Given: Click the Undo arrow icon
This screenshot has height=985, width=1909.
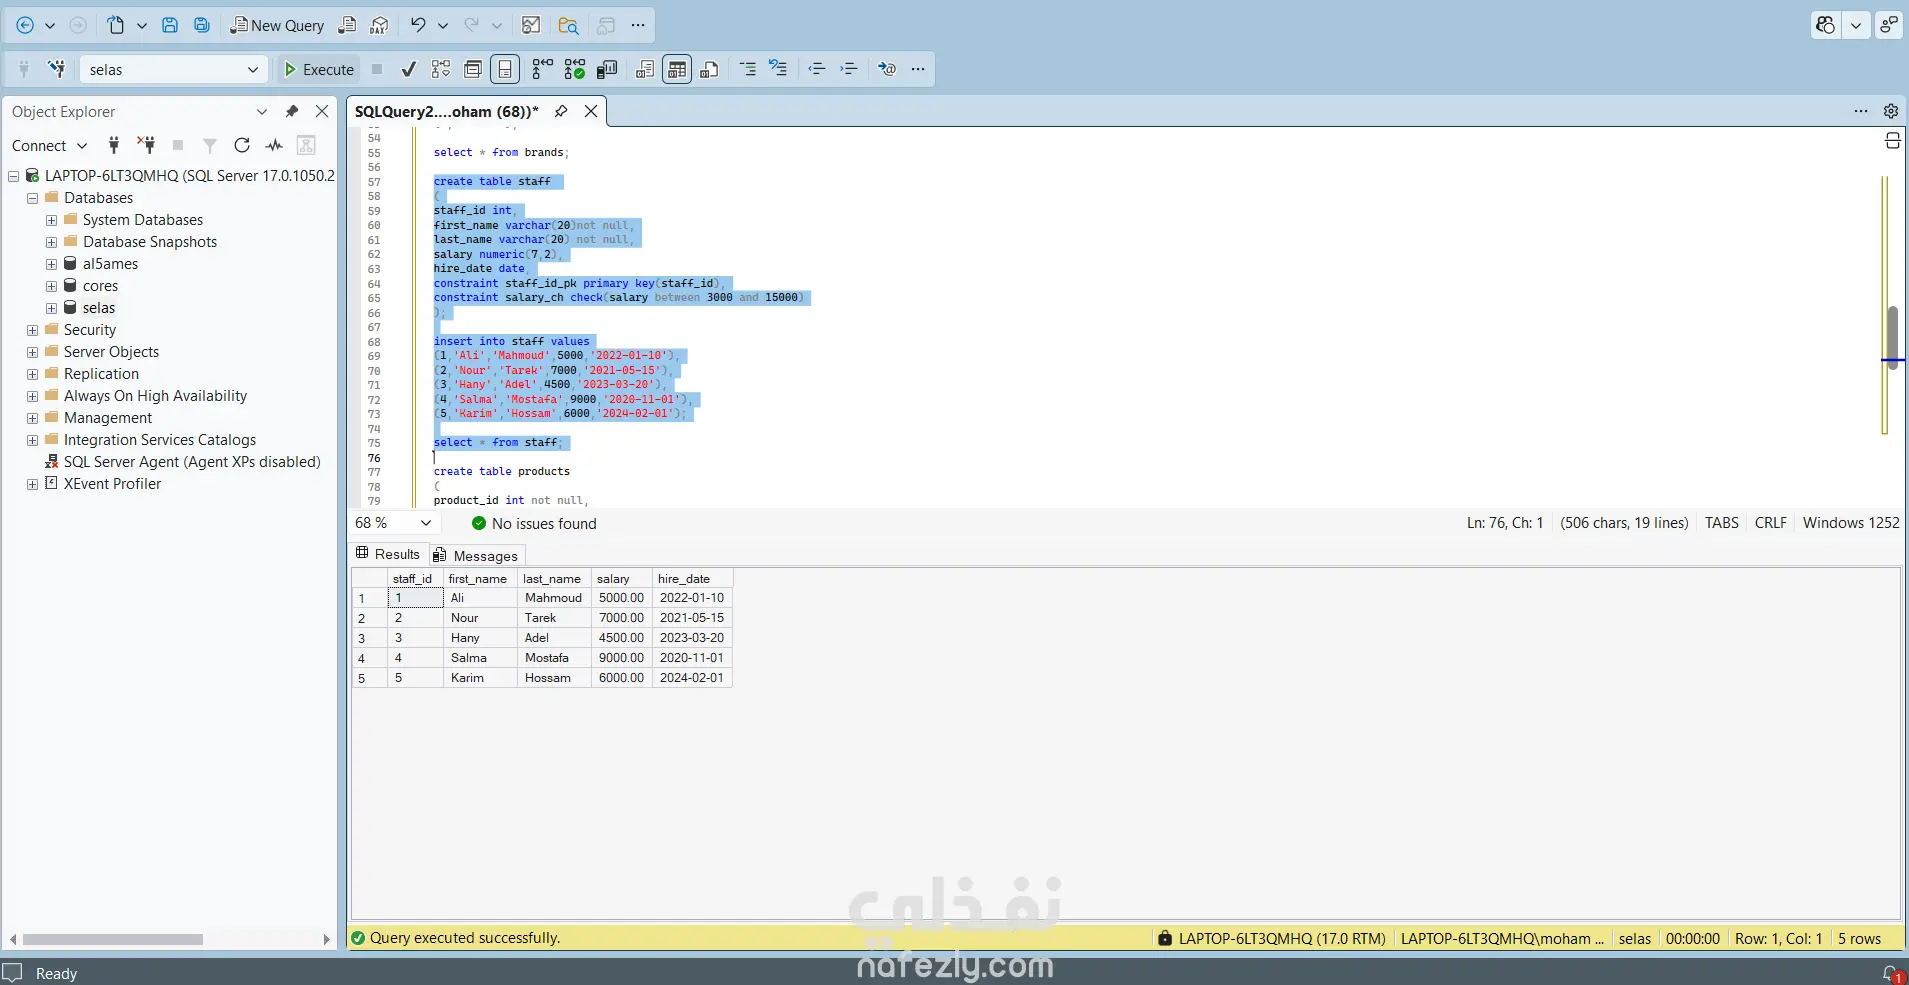Looking at the screenshot, I should (418, 25).
